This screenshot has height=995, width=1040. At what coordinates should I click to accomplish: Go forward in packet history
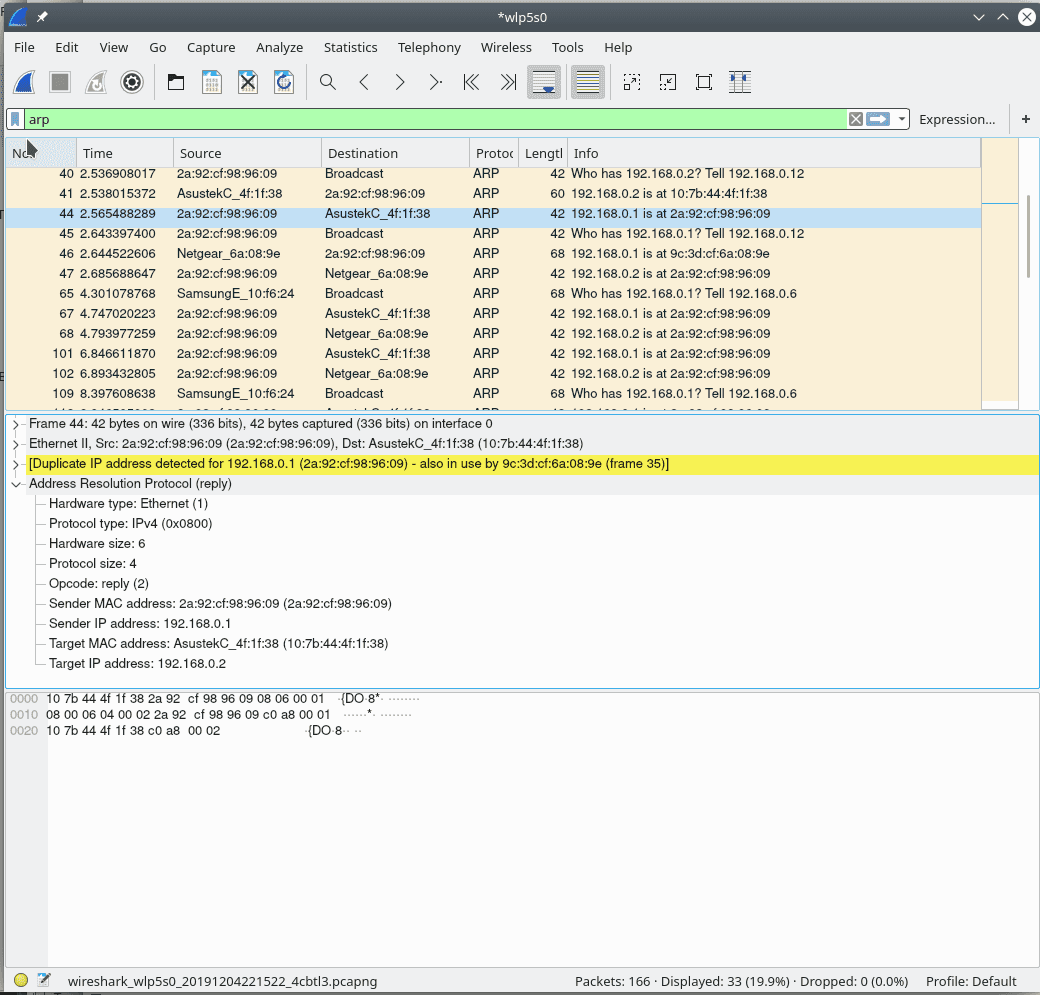[399, 82]
